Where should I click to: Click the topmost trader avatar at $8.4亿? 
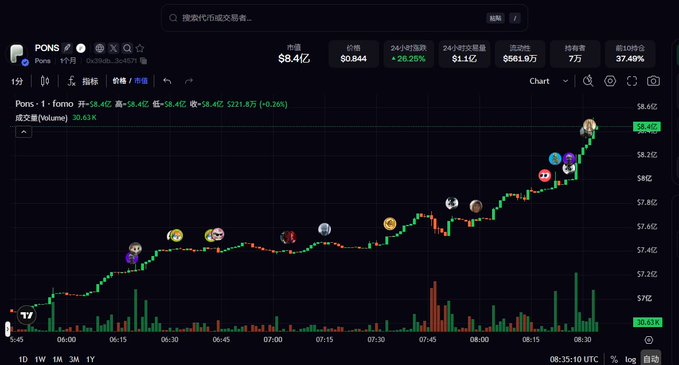(589, 125)
